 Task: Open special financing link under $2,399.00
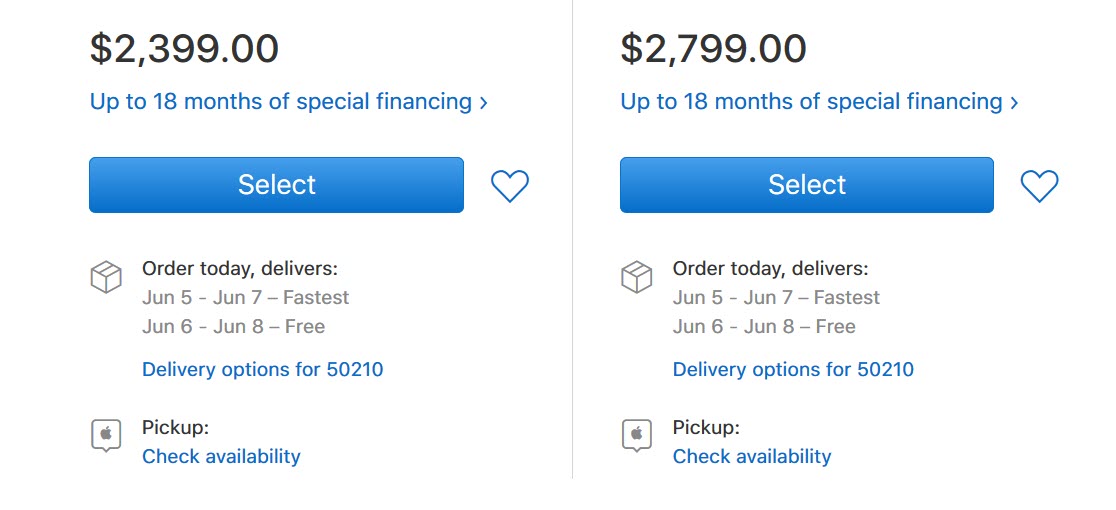pyautogui.click(x=288, y=102)
